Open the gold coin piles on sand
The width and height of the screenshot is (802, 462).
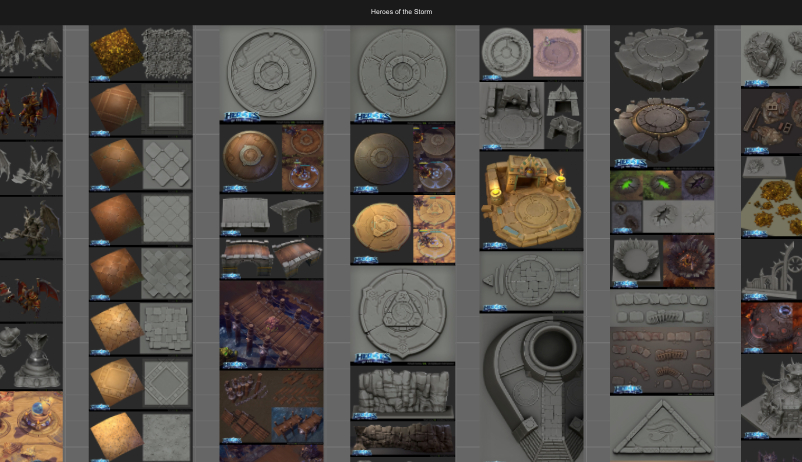(x=771, y=197)
